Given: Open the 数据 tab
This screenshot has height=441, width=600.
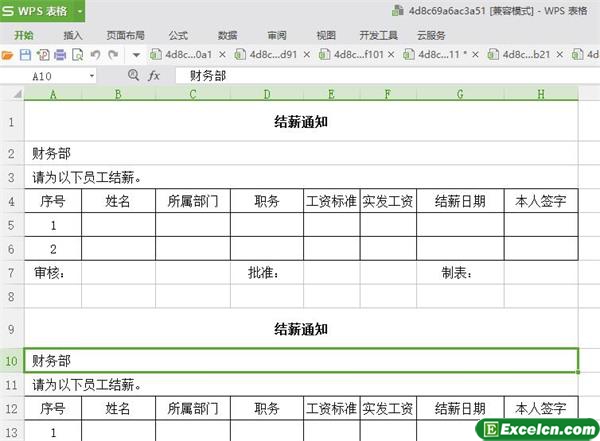Looking at the screenshot, I should point(228,36).
